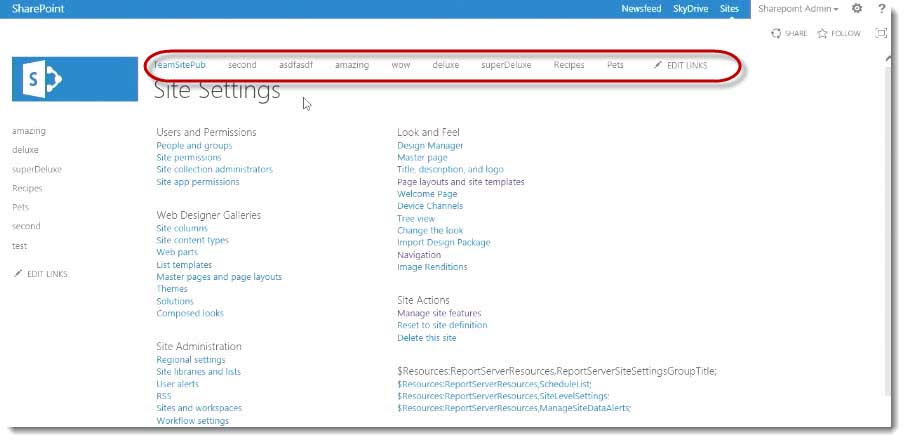Viewport: 906px width, 442px height.
Task: Open asdfasdf in top navigation
Action: tap(296, 65)
